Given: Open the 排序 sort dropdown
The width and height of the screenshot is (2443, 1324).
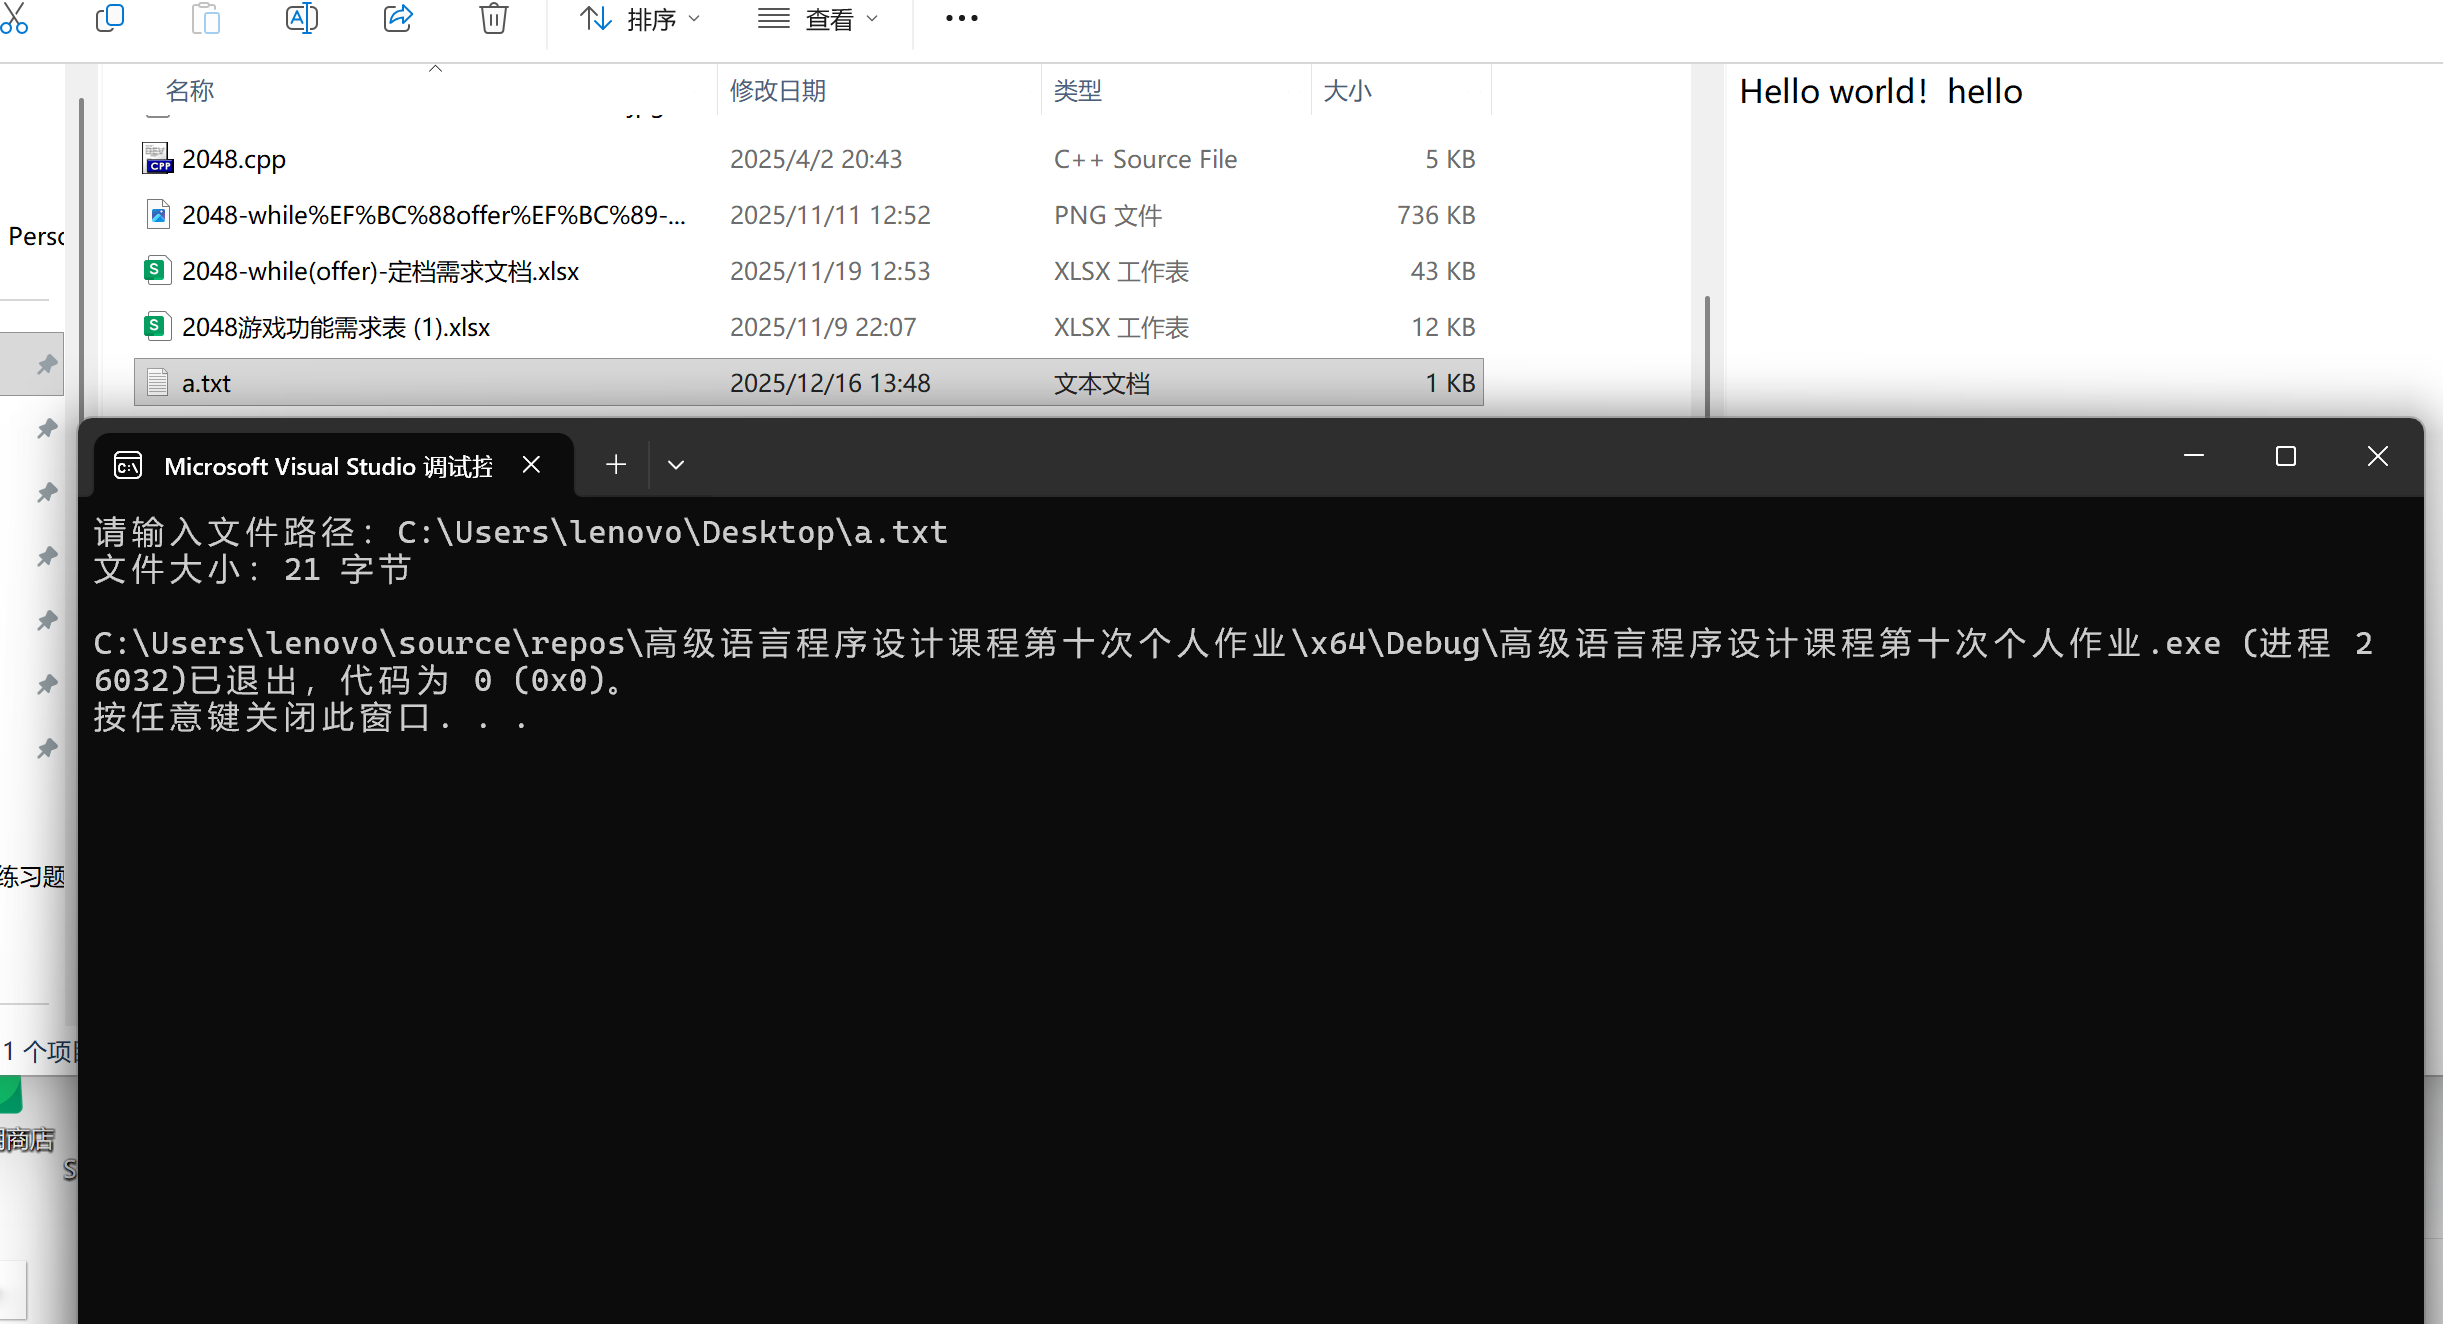Looking at the screenshot, I should (640, 19).
